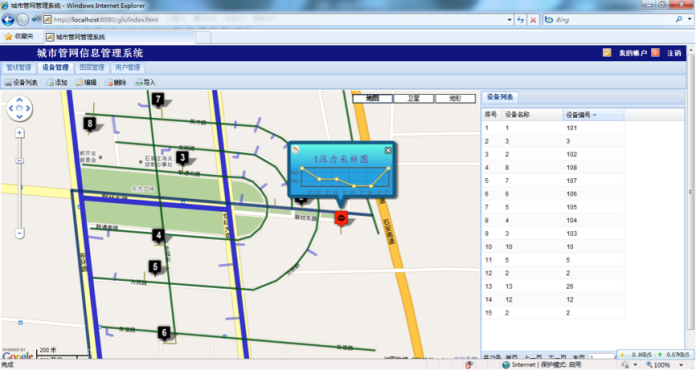The width and height of the screenshot is (696, 370).
Task: Expand browser zoom level 100% dropdown
Action: coord(681,365)
